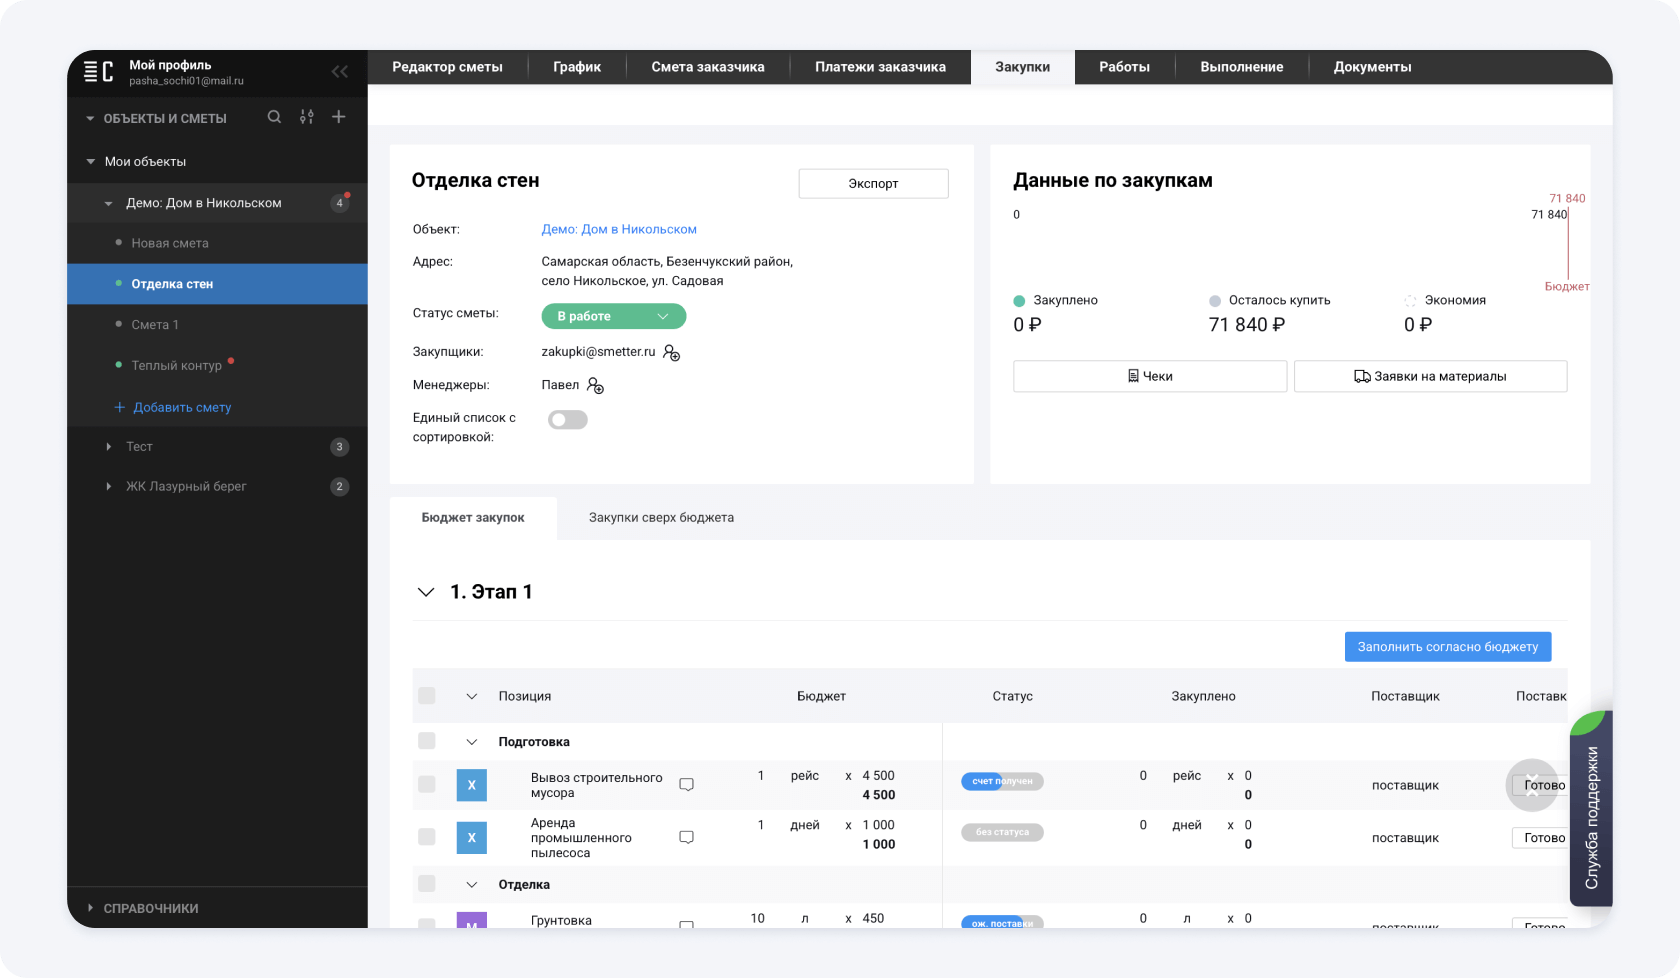Open the Закупки сверх бюджета tab

661,518
